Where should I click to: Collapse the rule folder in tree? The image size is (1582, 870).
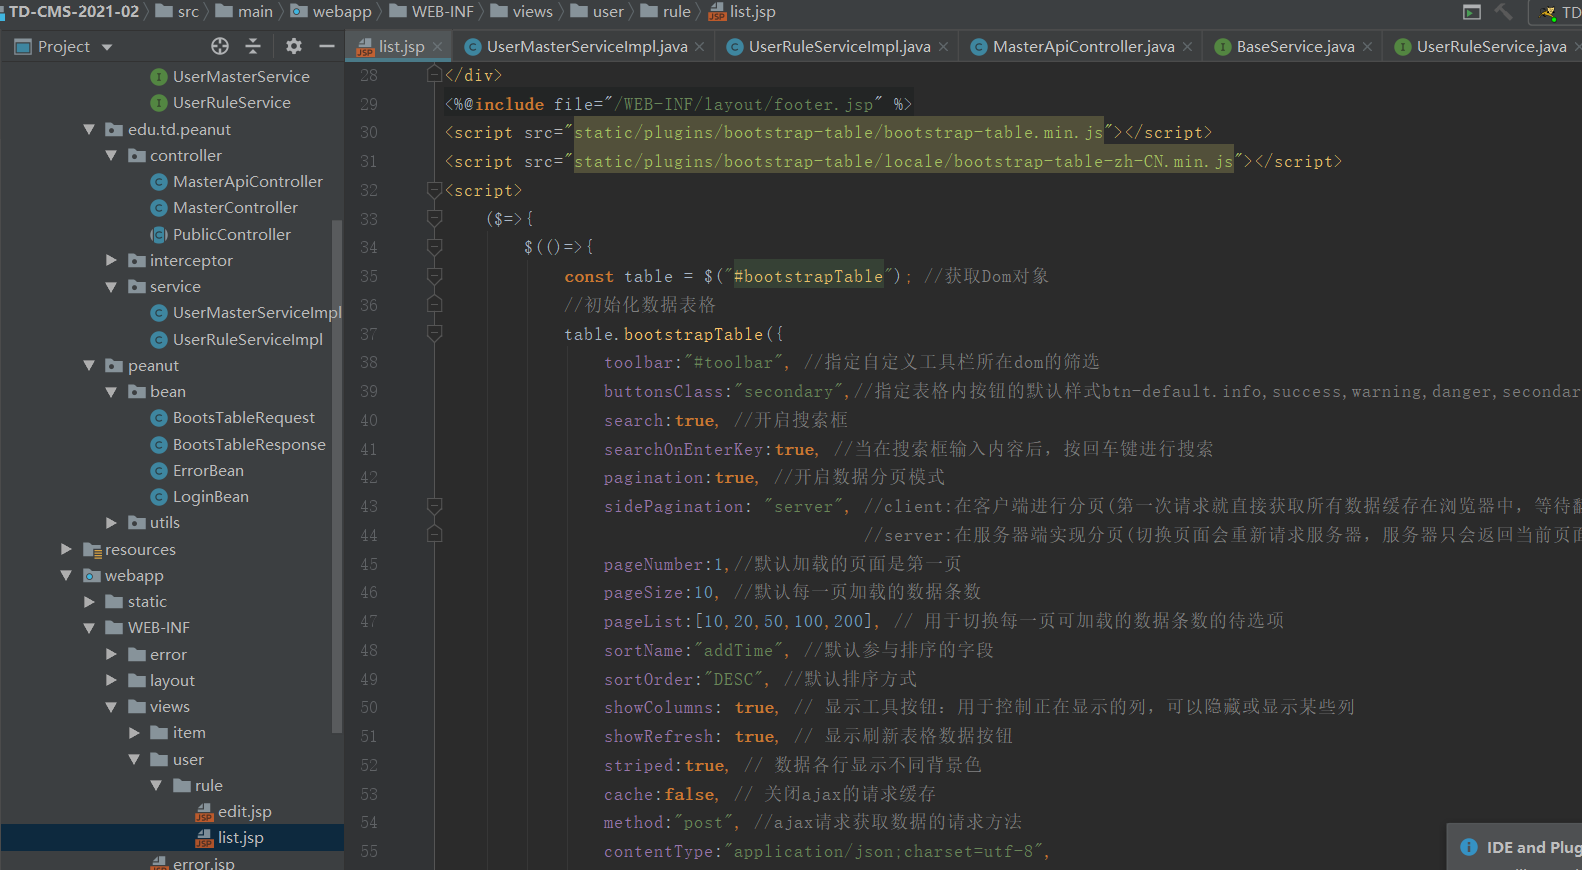156,785
